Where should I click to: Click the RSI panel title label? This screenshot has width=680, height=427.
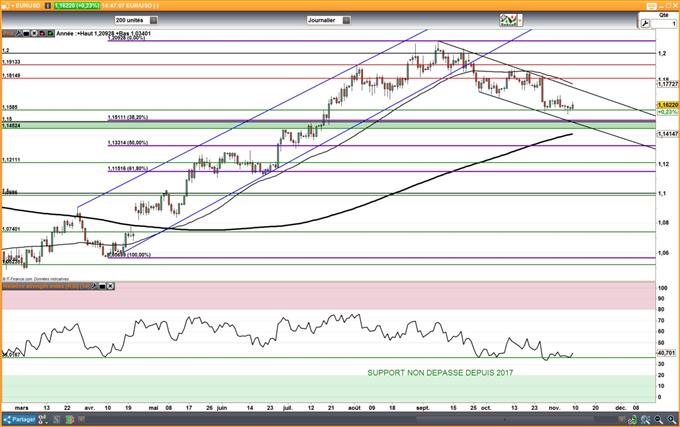tap(47, 286)
